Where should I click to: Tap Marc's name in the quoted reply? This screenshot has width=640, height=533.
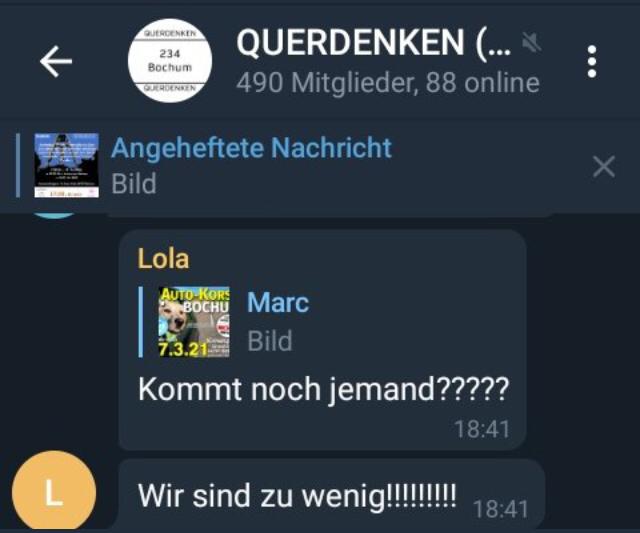[278, 302]
